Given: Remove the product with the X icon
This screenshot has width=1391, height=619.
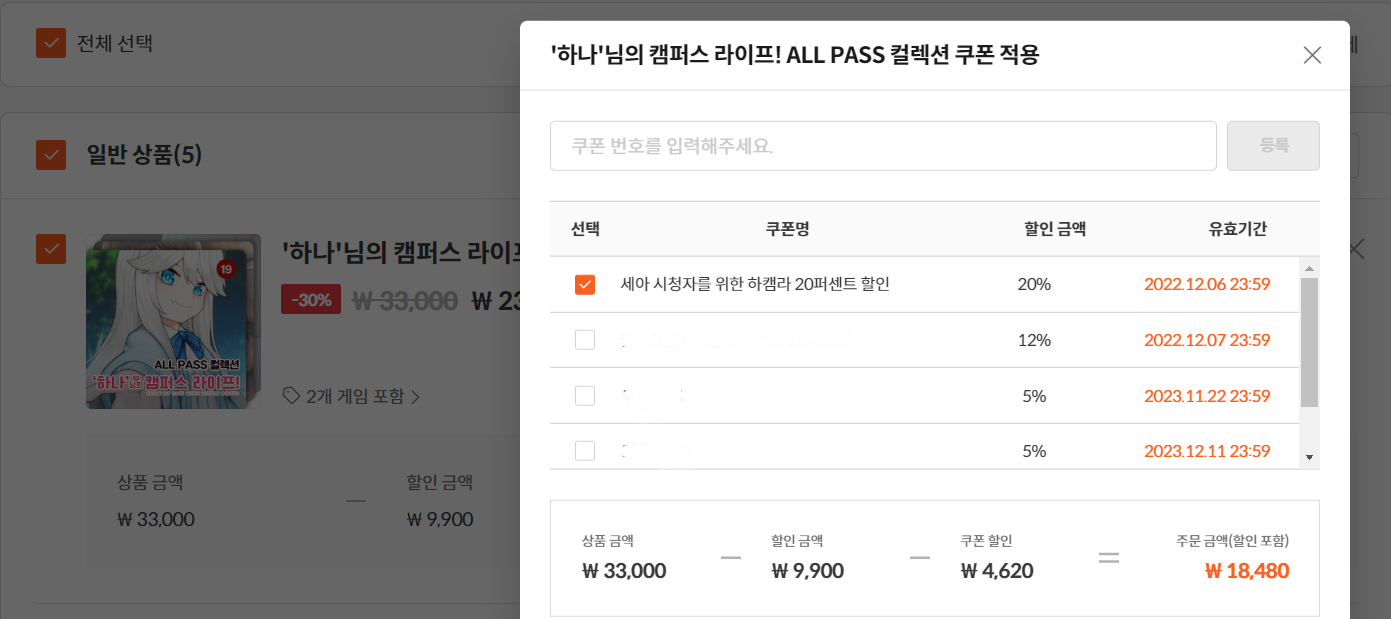Looking at the screenshot, I should pos(1356,249).
